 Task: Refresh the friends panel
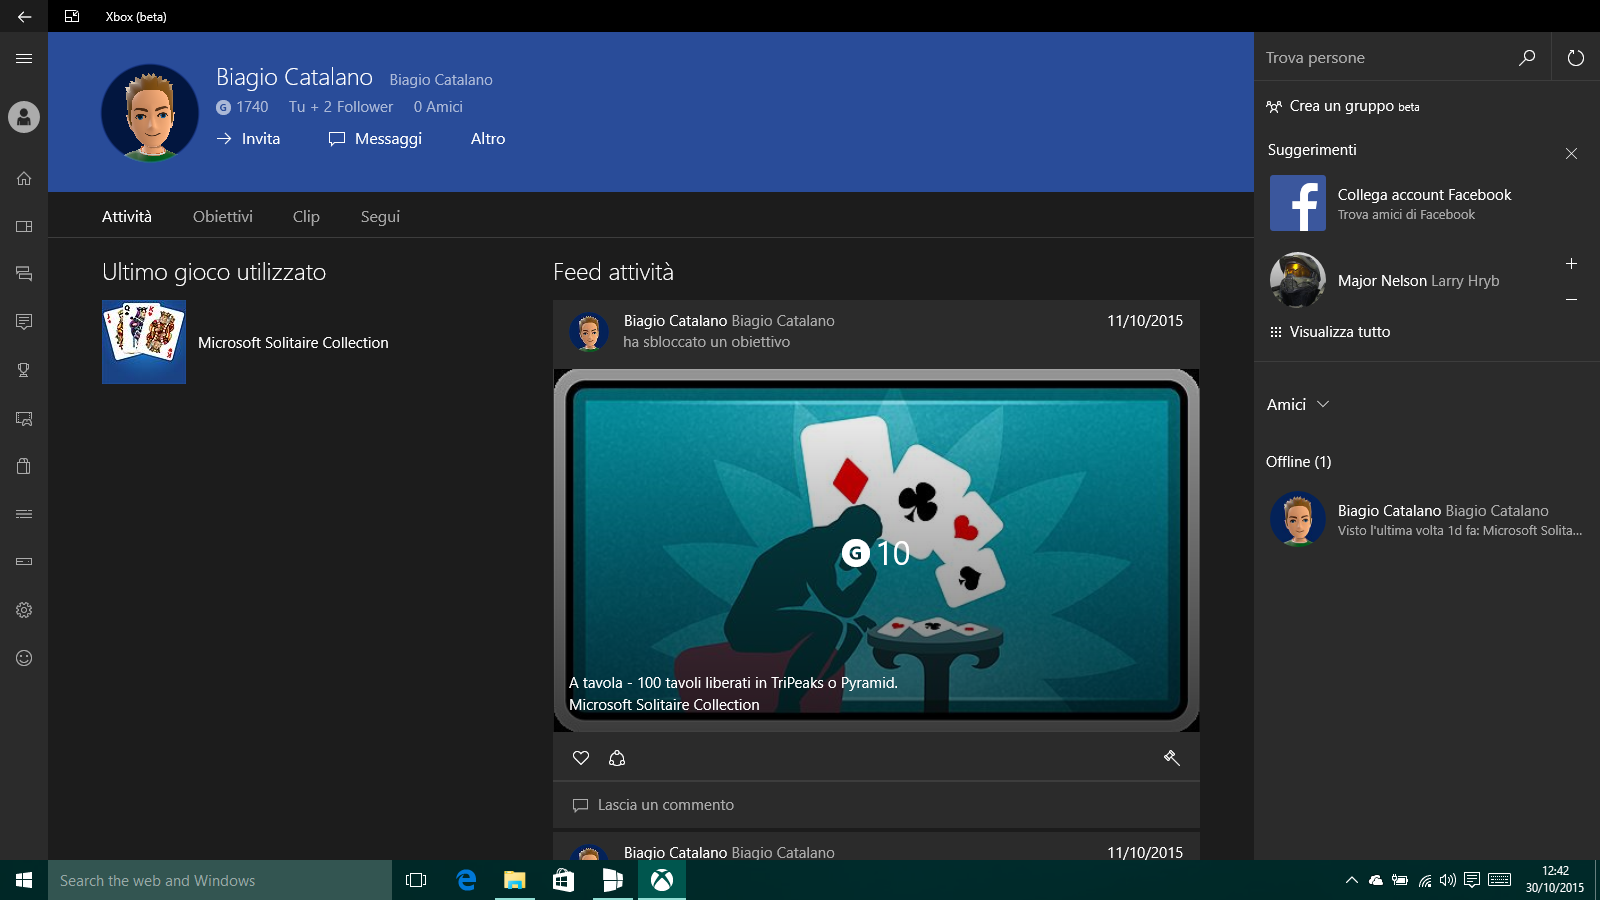pyautogui.click(x=1576, y=57)
